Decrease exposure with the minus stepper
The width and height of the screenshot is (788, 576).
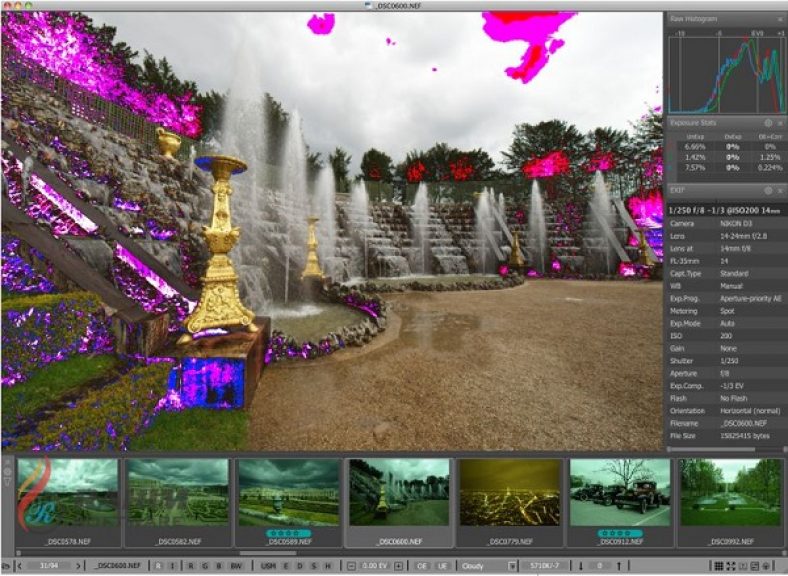coord(351,566)
